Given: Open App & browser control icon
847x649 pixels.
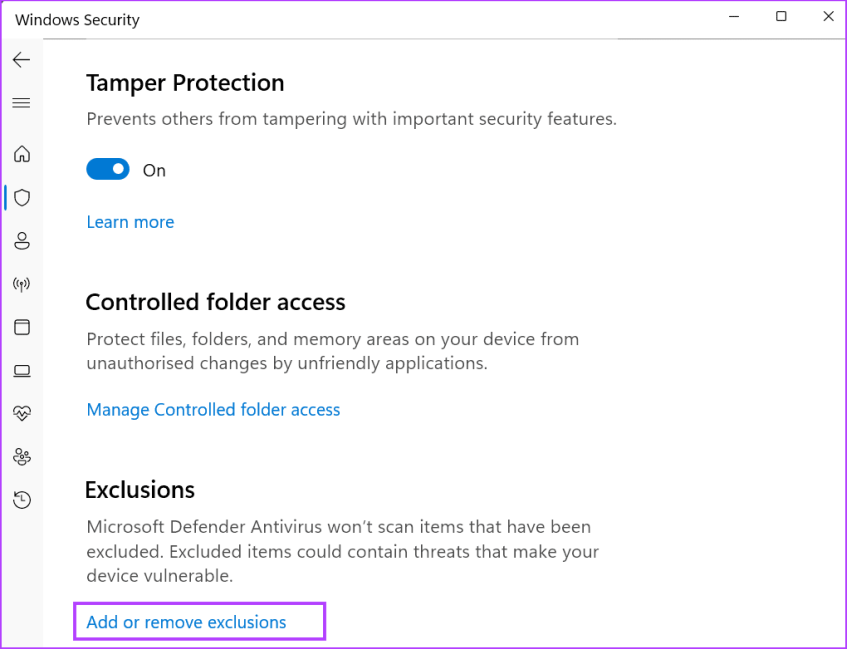Looking at the screenshot, I should click(x=22, y=327).
